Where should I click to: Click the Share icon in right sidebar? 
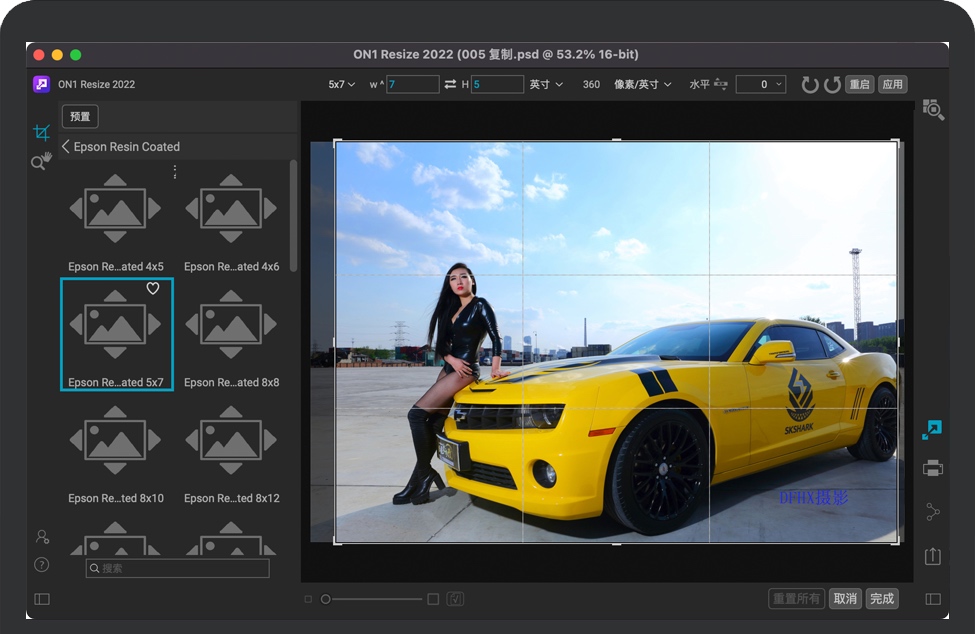(x=933, y=512)
